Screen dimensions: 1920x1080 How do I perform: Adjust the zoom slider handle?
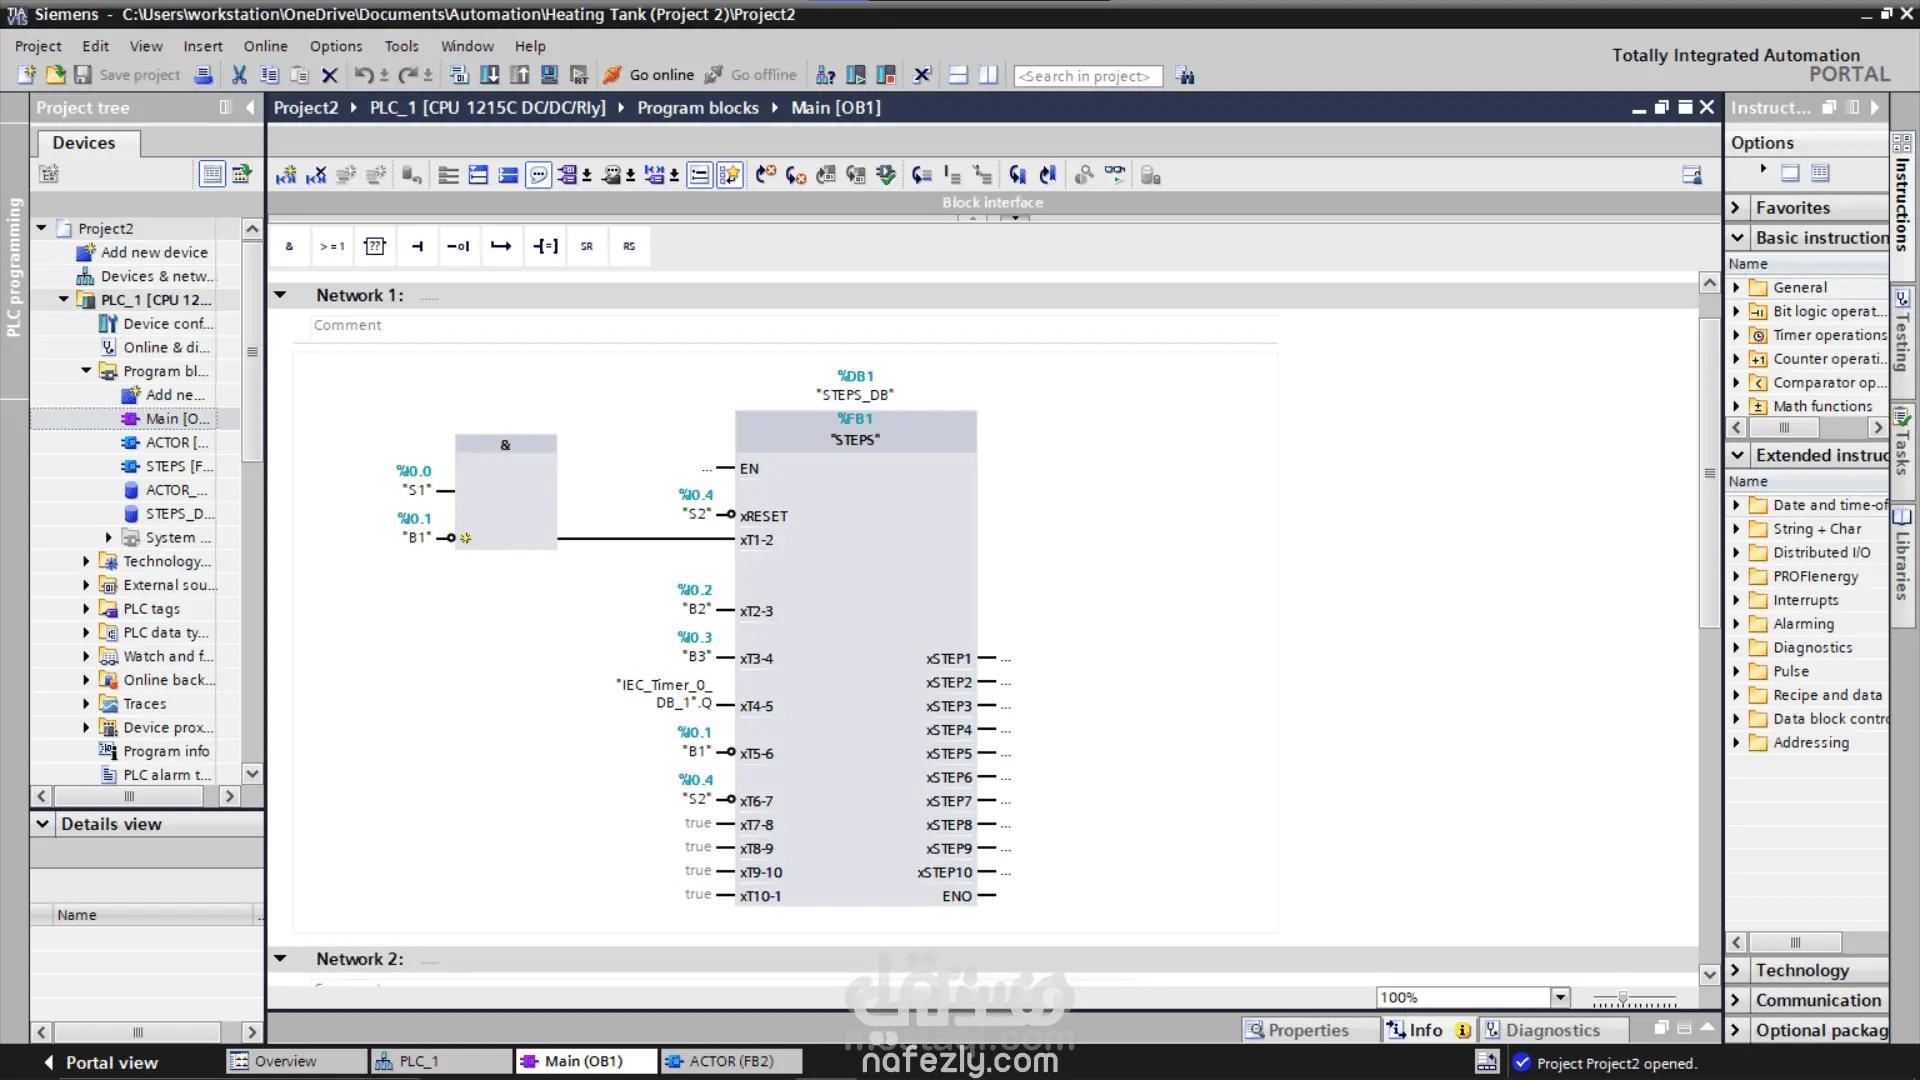1622,999
